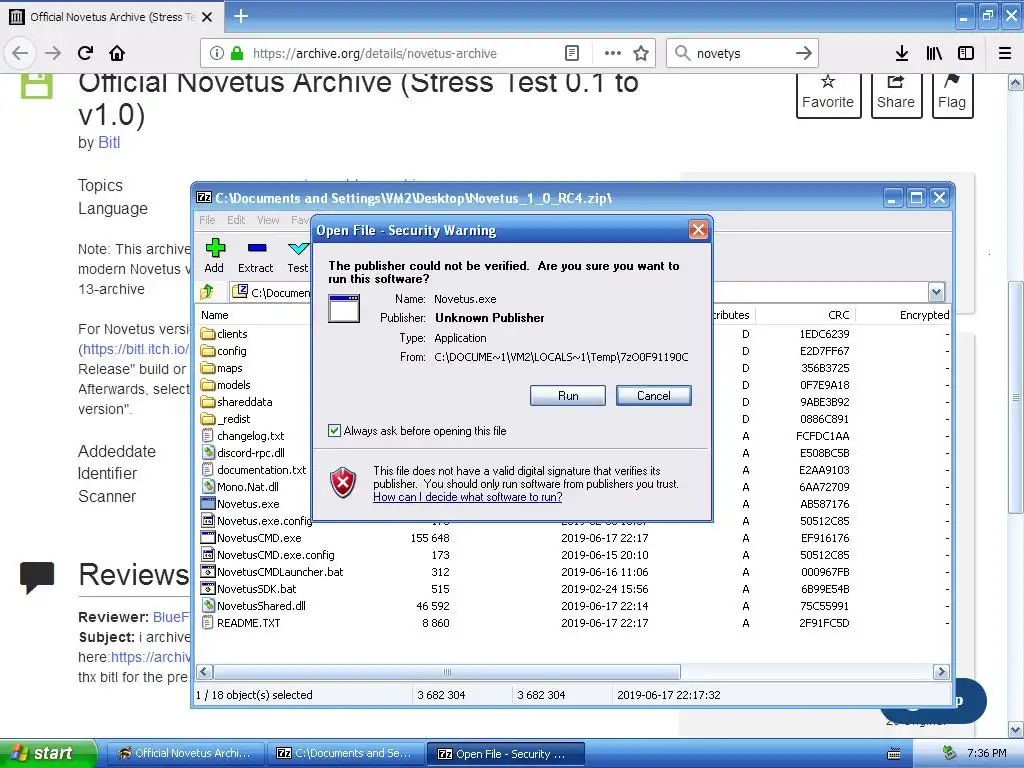This screenshot has height=768, width=1024.
Task: Select NovetusSDK.bat file icon
Action: [x=208, y=588]
